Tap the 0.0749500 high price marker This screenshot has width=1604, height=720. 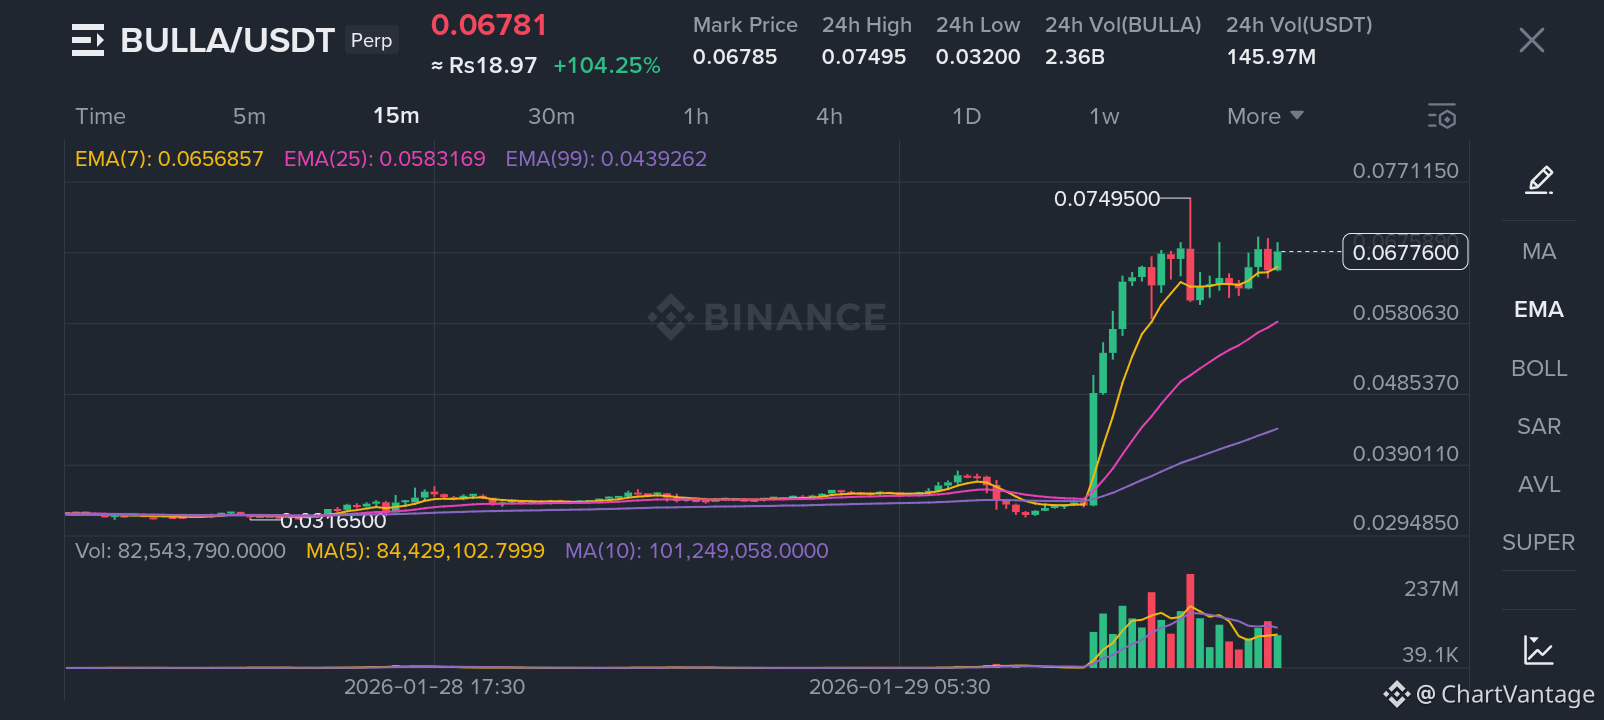coord(1107,199)
